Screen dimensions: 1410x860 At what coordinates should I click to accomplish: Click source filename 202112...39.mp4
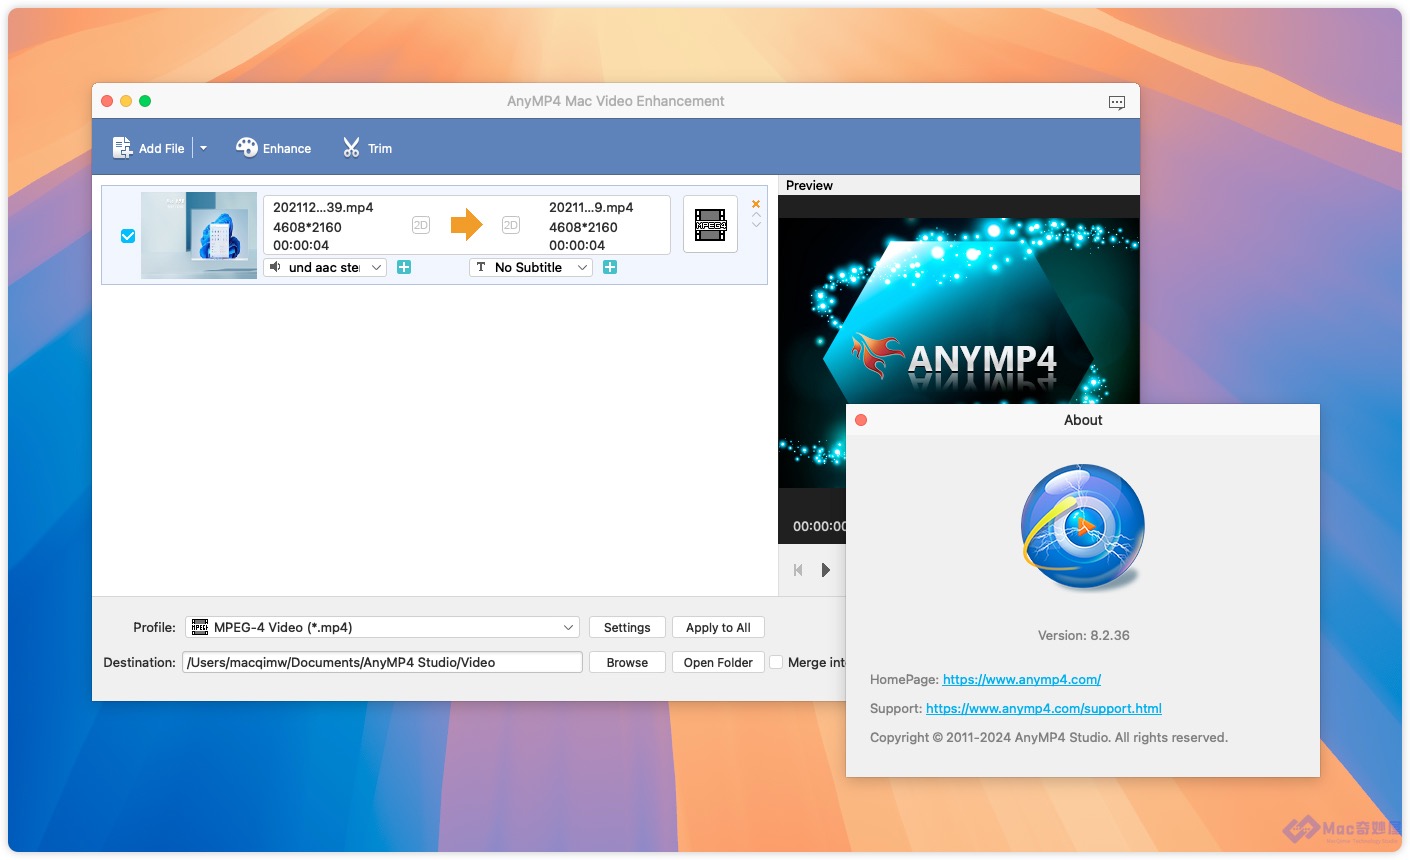pos(323,207)
